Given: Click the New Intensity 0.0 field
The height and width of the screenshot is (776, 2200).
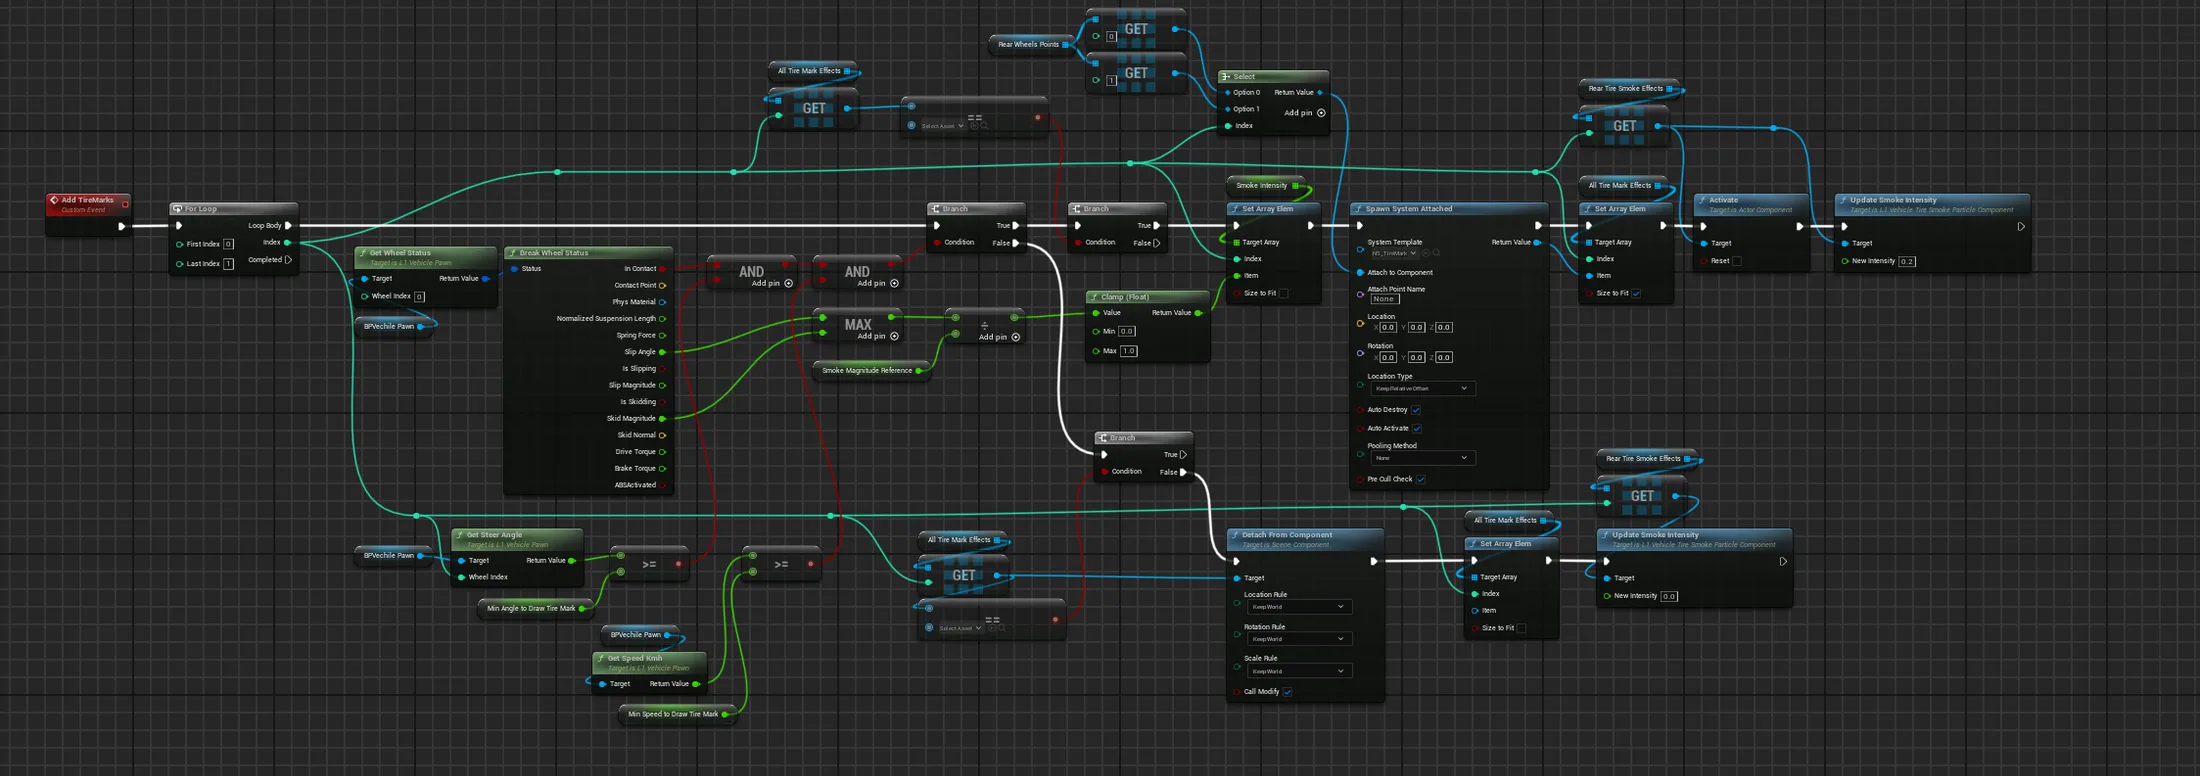Looking at the screenshot, I should pos(1669,596).
